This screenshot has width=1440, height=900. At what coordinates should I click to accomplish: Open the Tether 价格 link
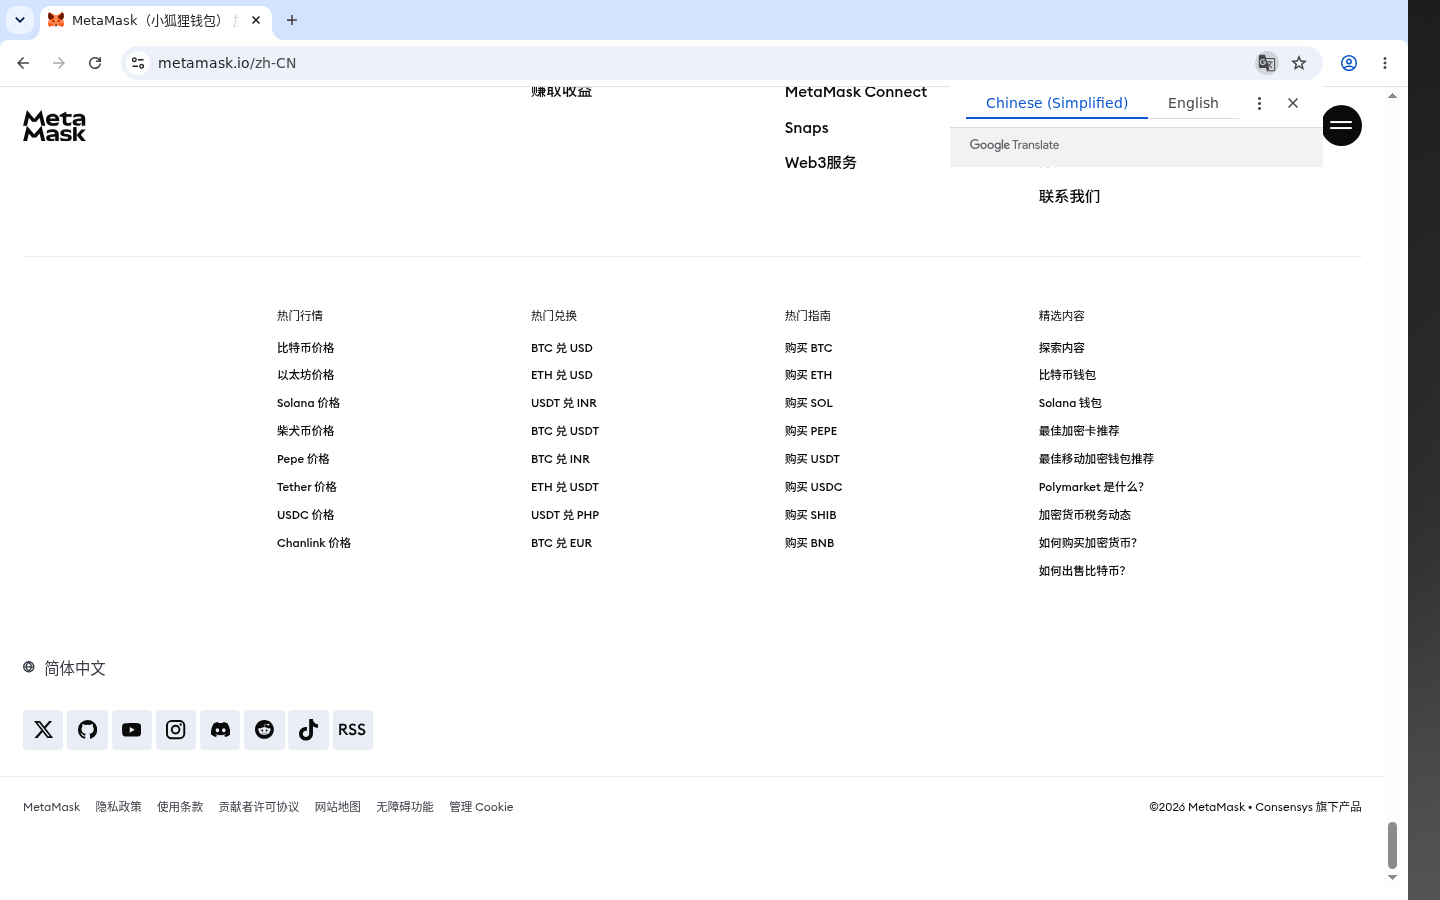(x=307, y=487)
